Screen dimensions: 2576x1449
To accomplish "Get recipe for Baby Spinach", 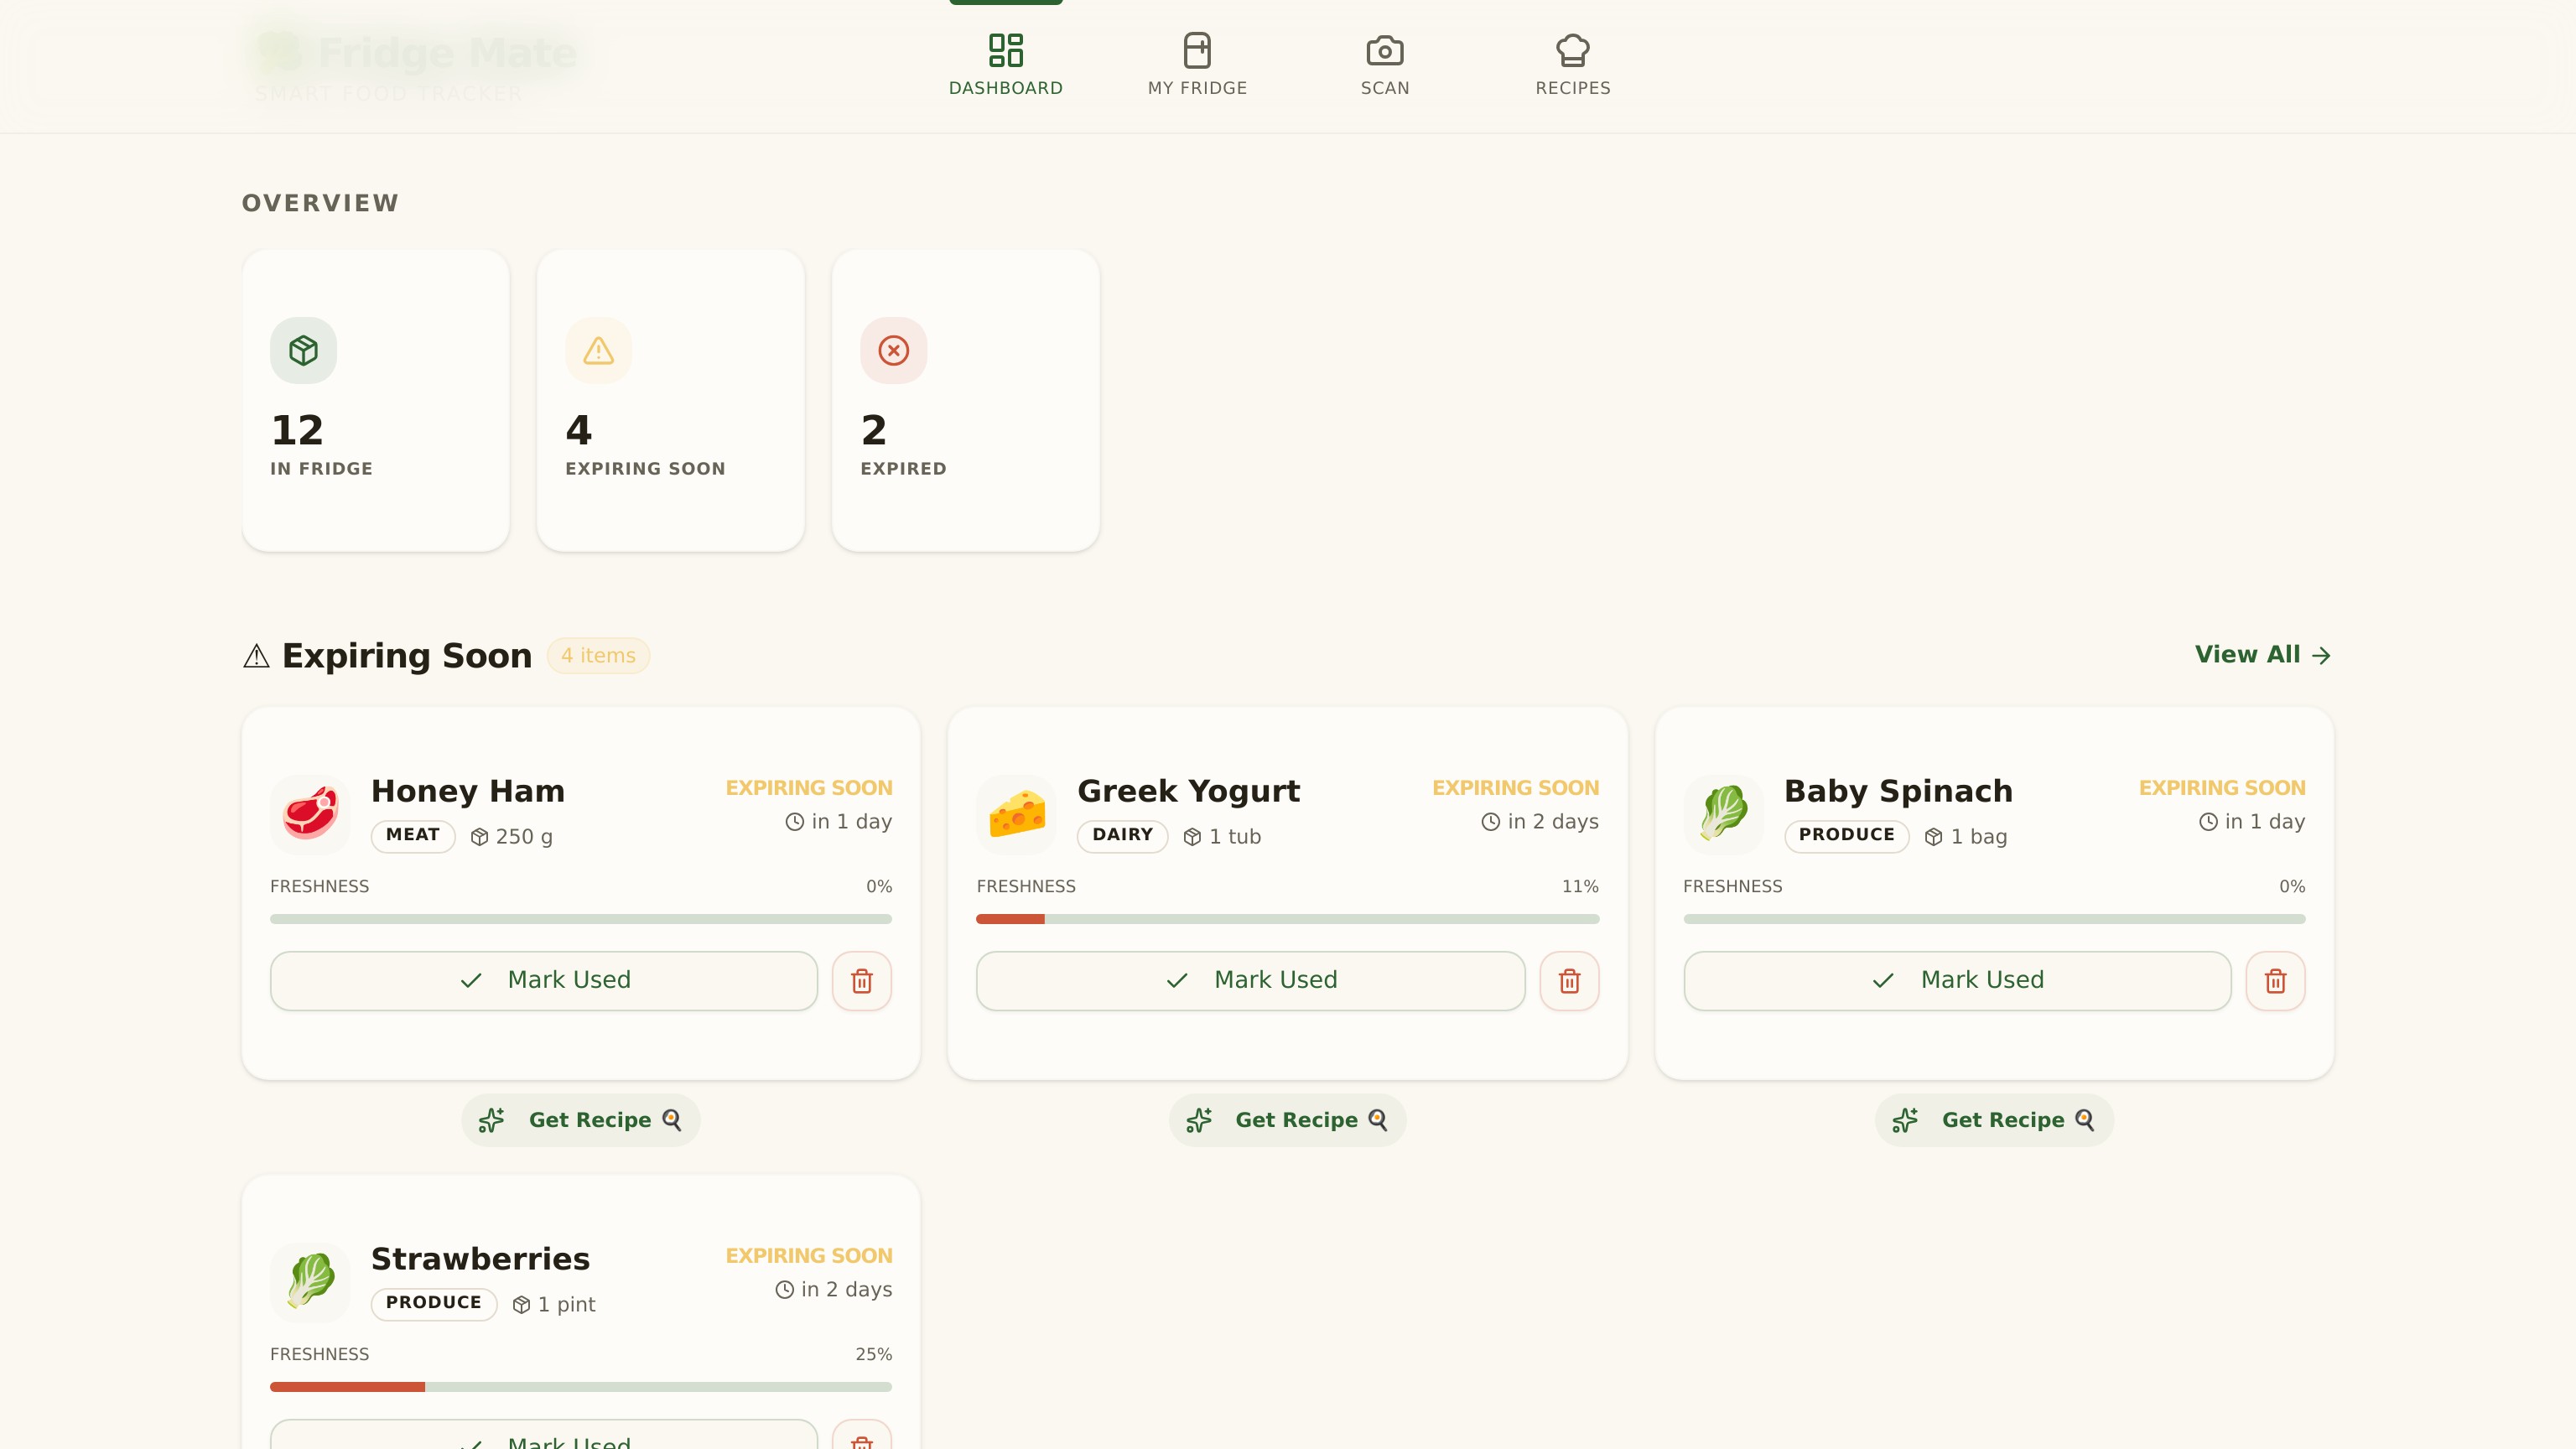I will tap(1994, 1120).
